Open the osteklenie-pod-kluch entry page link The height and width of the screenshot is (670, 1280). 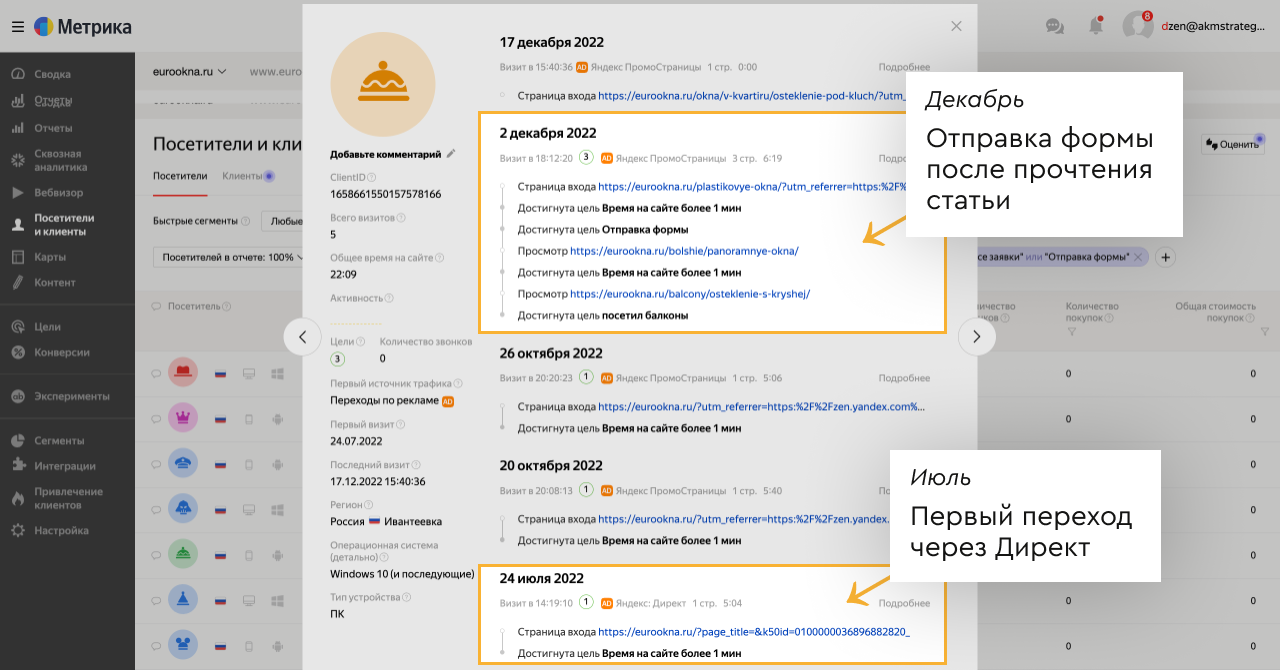[x=752, y=96]
